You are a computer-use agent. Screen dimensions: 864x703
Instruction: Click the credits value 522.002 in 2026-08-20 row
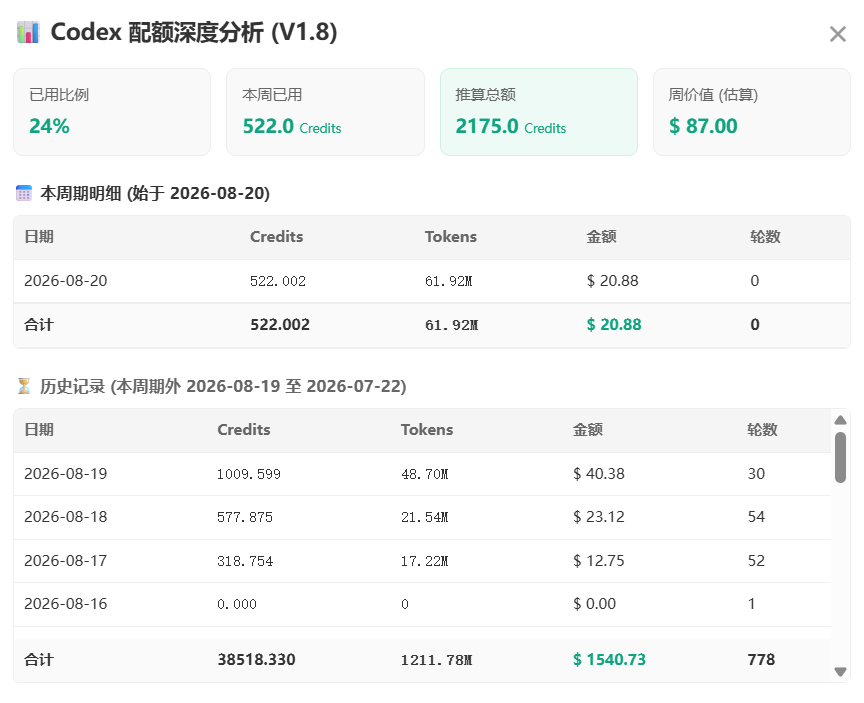click(x=278, y=281)
